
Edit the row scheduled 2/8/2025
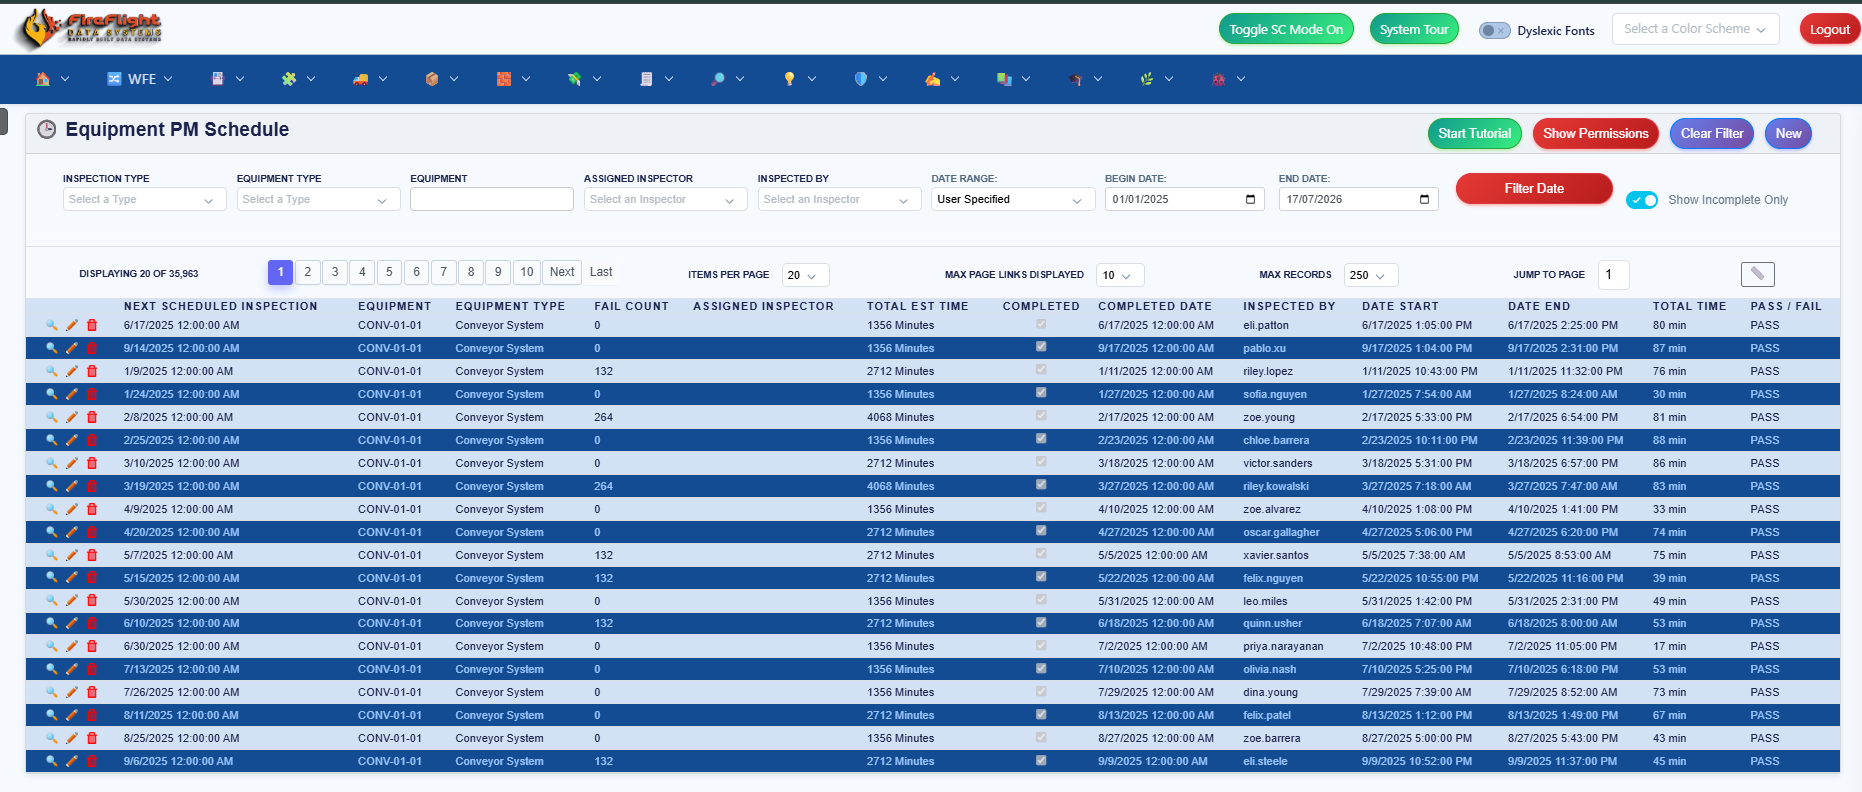(72, 417)
